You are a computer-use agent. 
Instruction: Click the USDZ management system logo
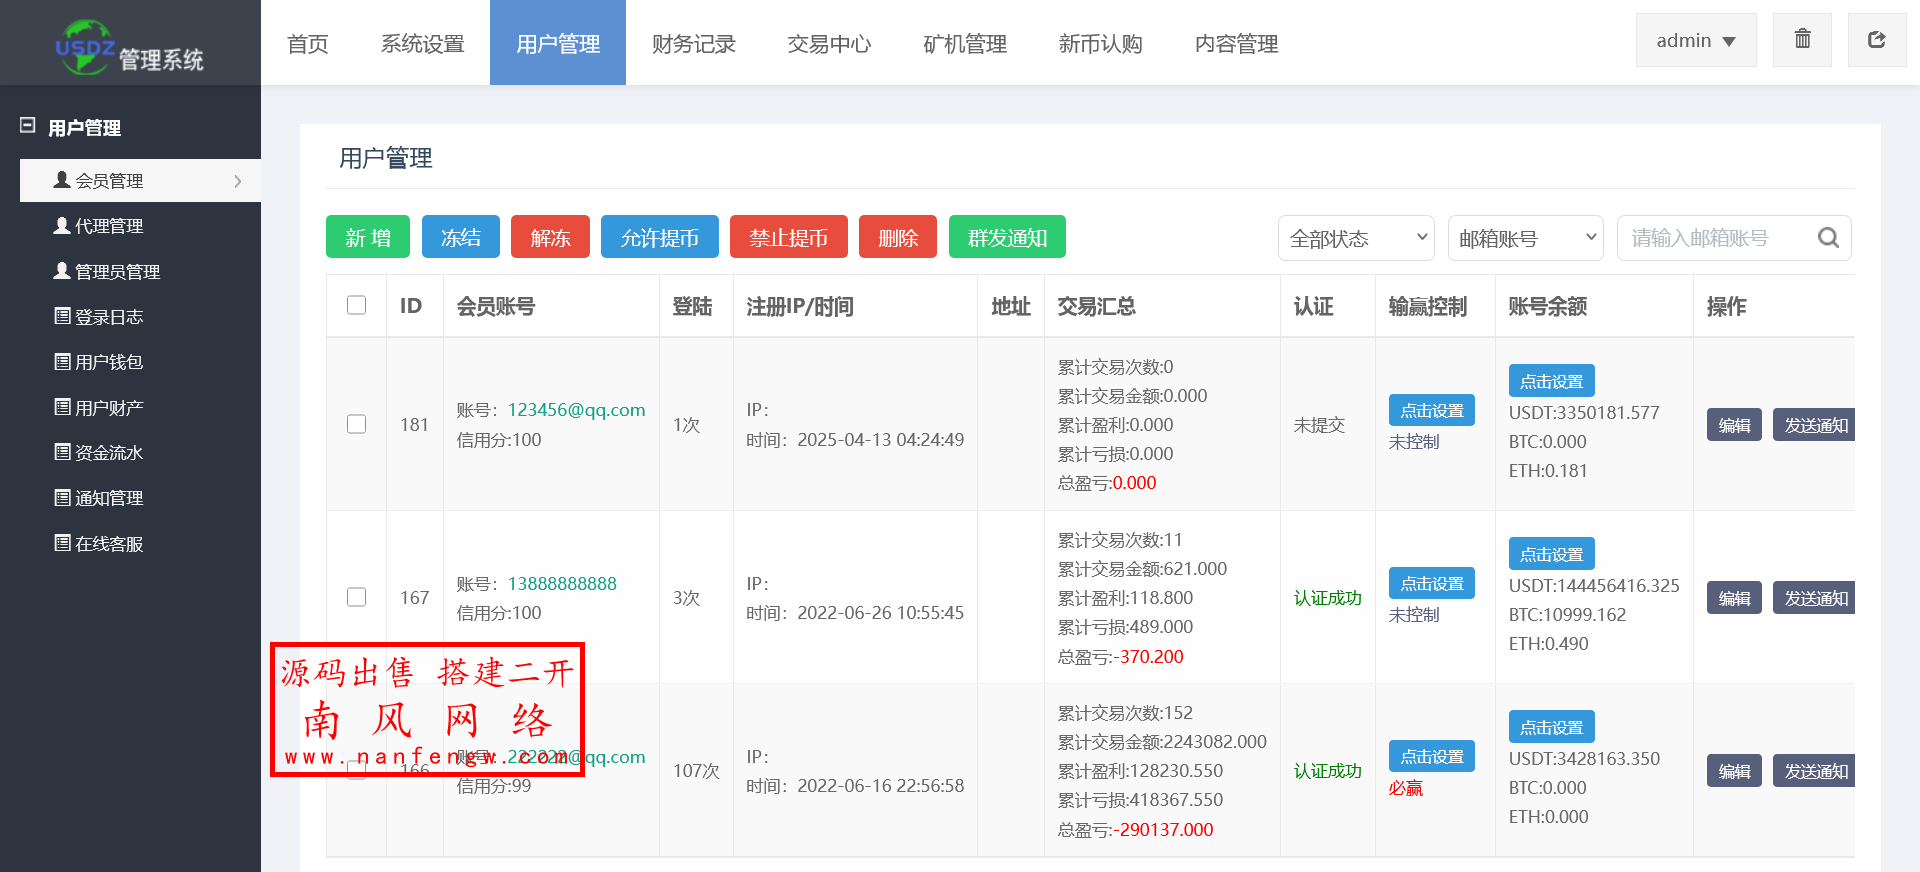129,46
